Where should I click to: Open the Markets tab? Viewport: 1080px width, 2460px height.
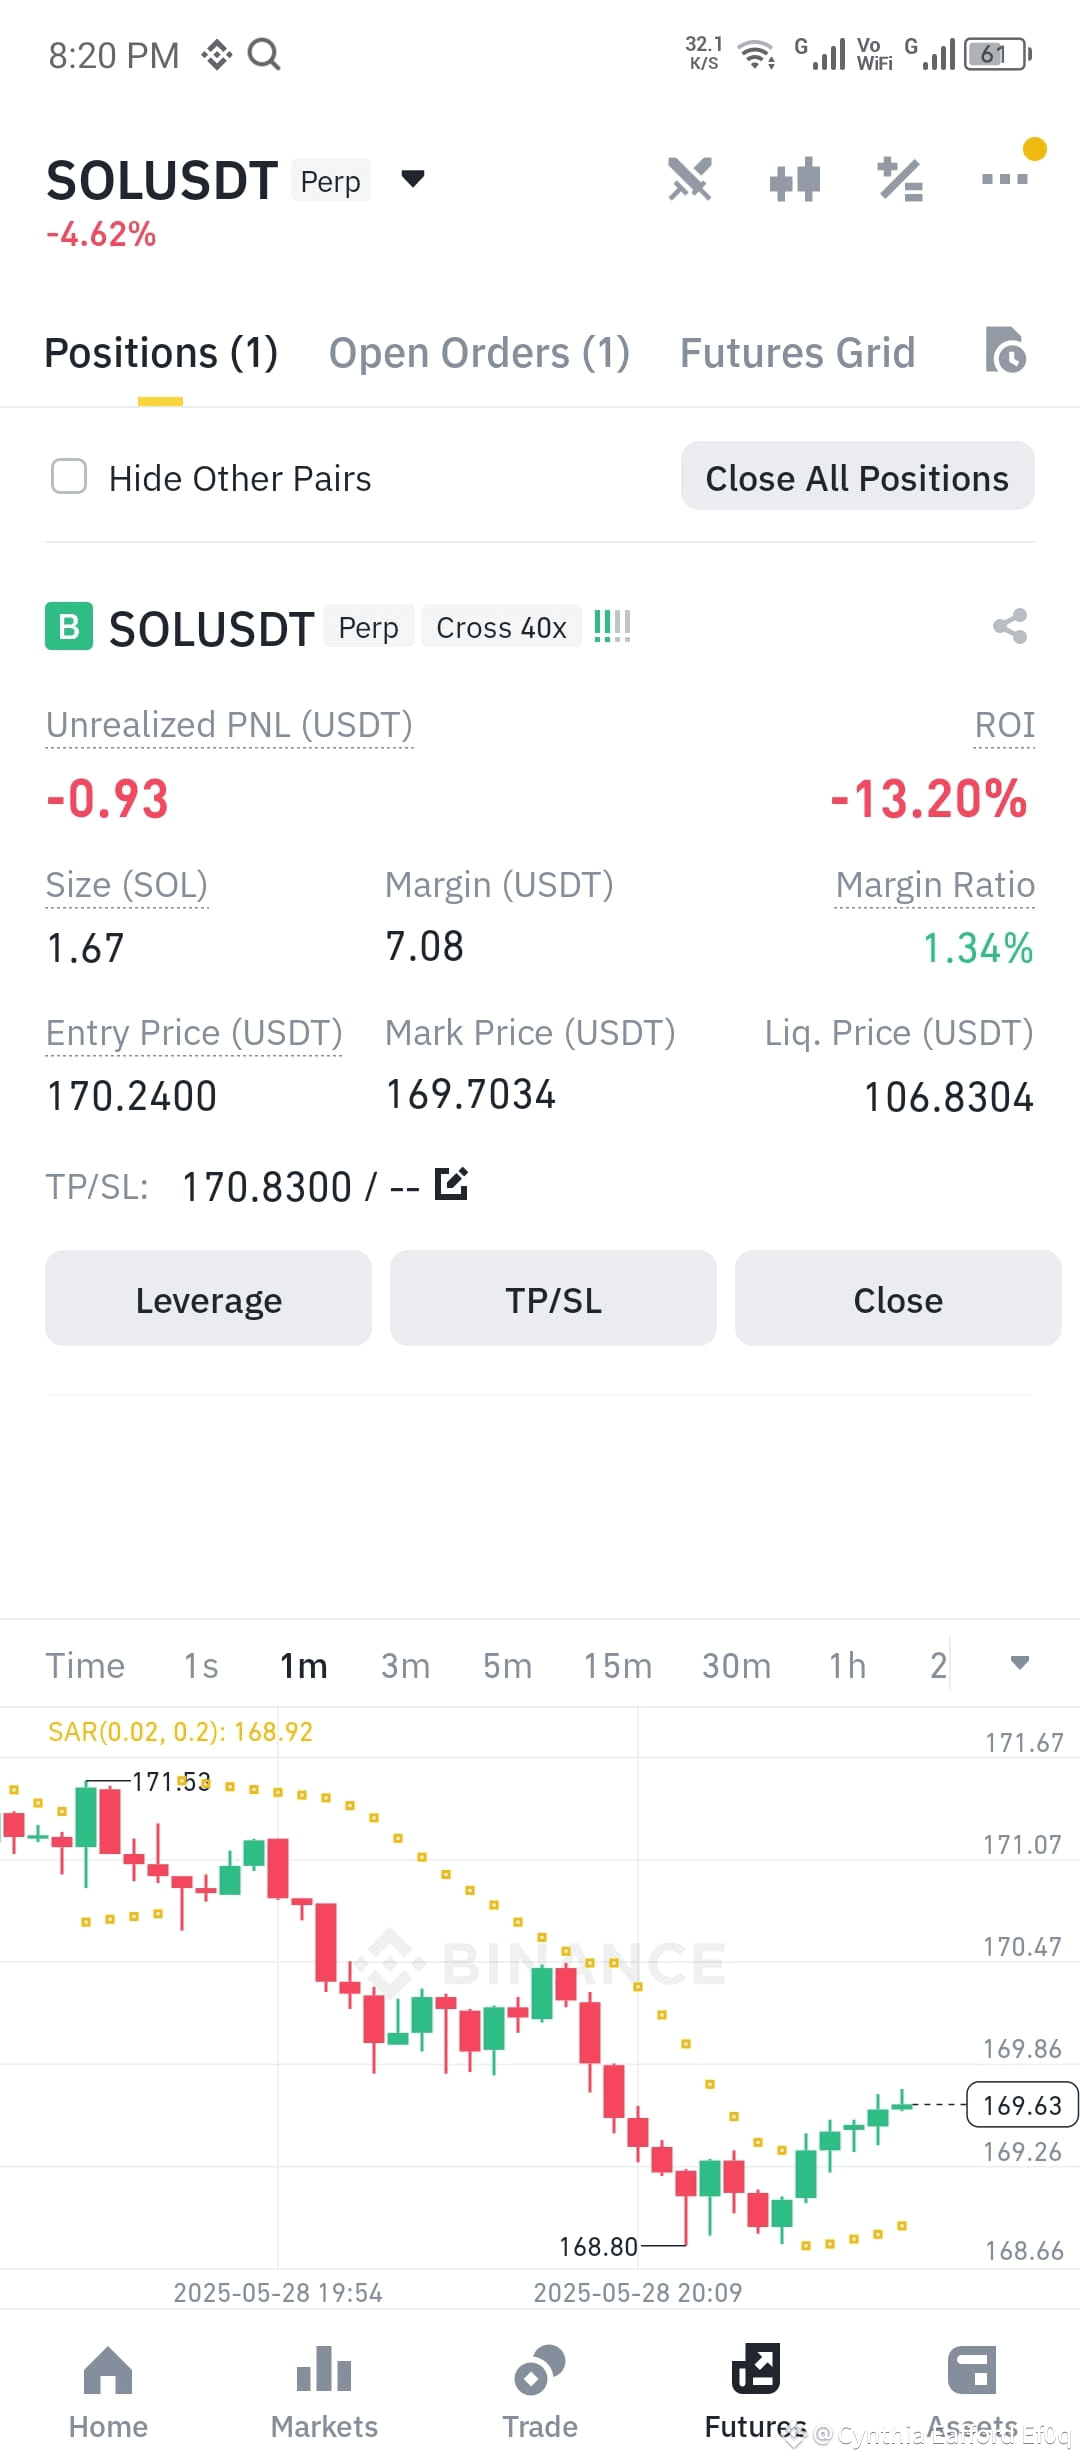(x=324, y=2393)
